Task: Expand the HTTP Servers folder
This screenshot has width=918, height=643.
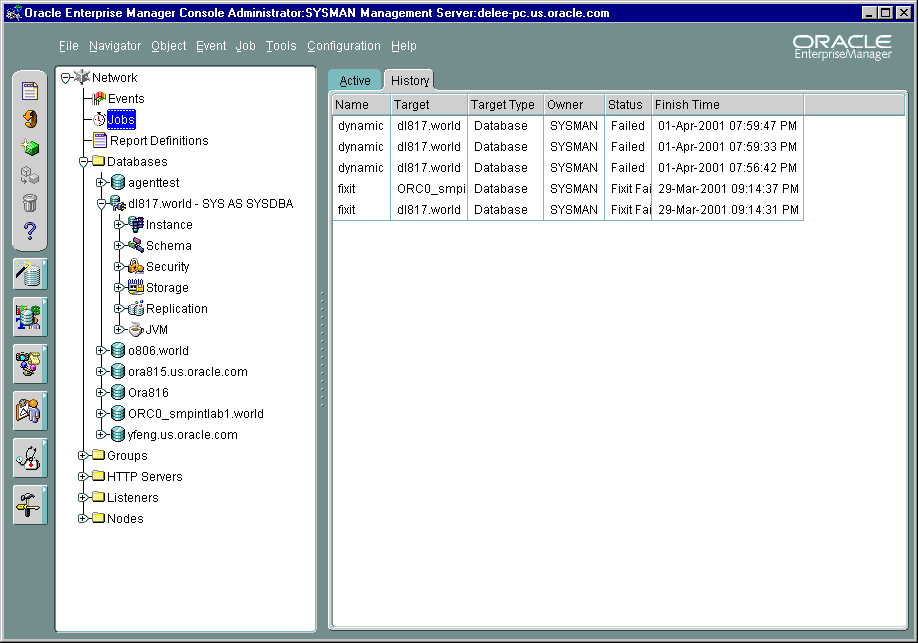Action: (x=83, y=477)
